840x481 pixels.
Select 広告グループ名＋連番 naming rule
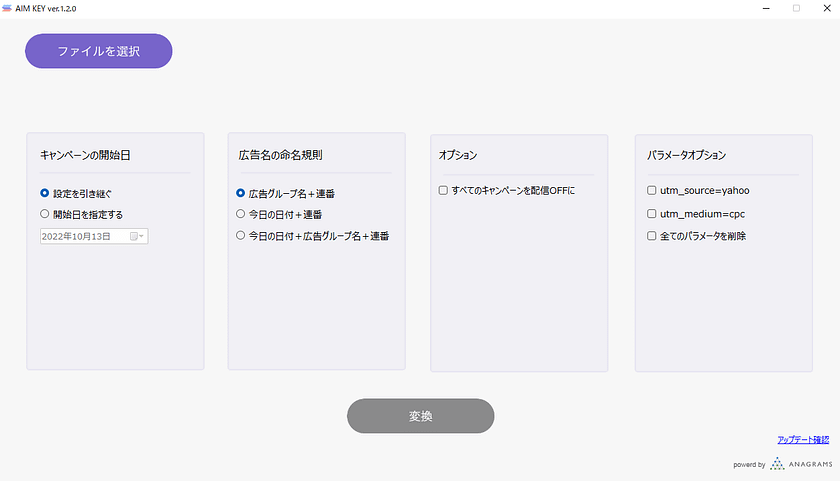tap(241, 193)
